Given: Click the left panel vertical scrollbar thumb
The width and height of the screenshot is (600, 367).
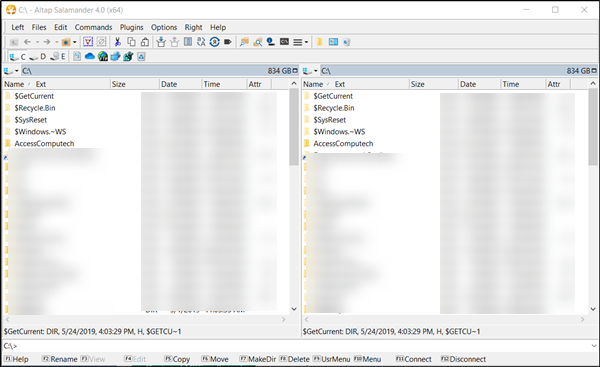Looking at the screenshot, I should (294, 127).
